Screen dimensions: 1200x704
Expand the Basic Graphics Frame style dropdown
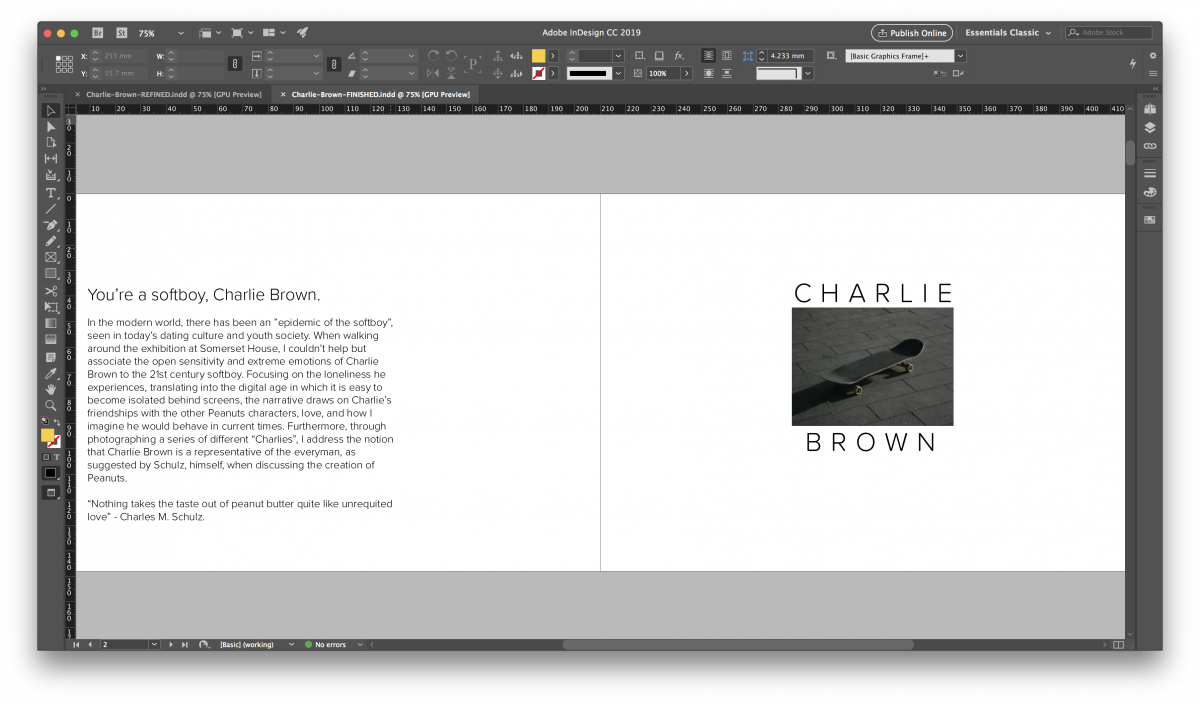pyautogui.click(x=960, y=56)
